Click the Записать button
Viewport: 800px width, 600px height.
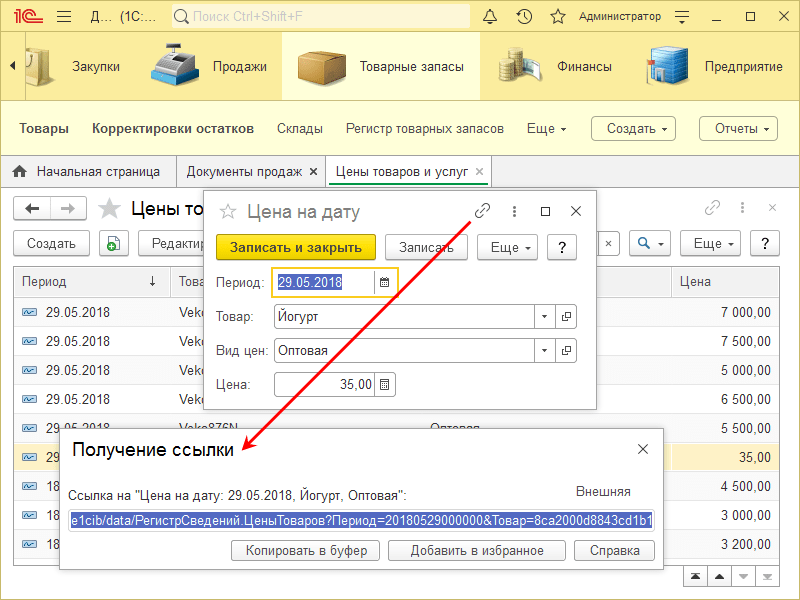coord(426,247)
